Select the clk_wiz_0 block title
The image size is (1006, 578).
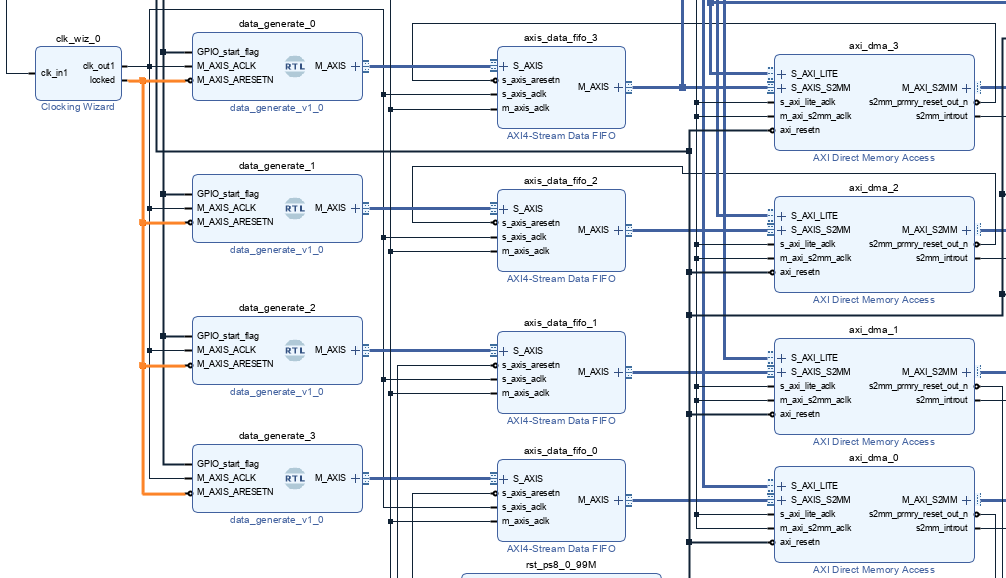[x=78, y=38]
